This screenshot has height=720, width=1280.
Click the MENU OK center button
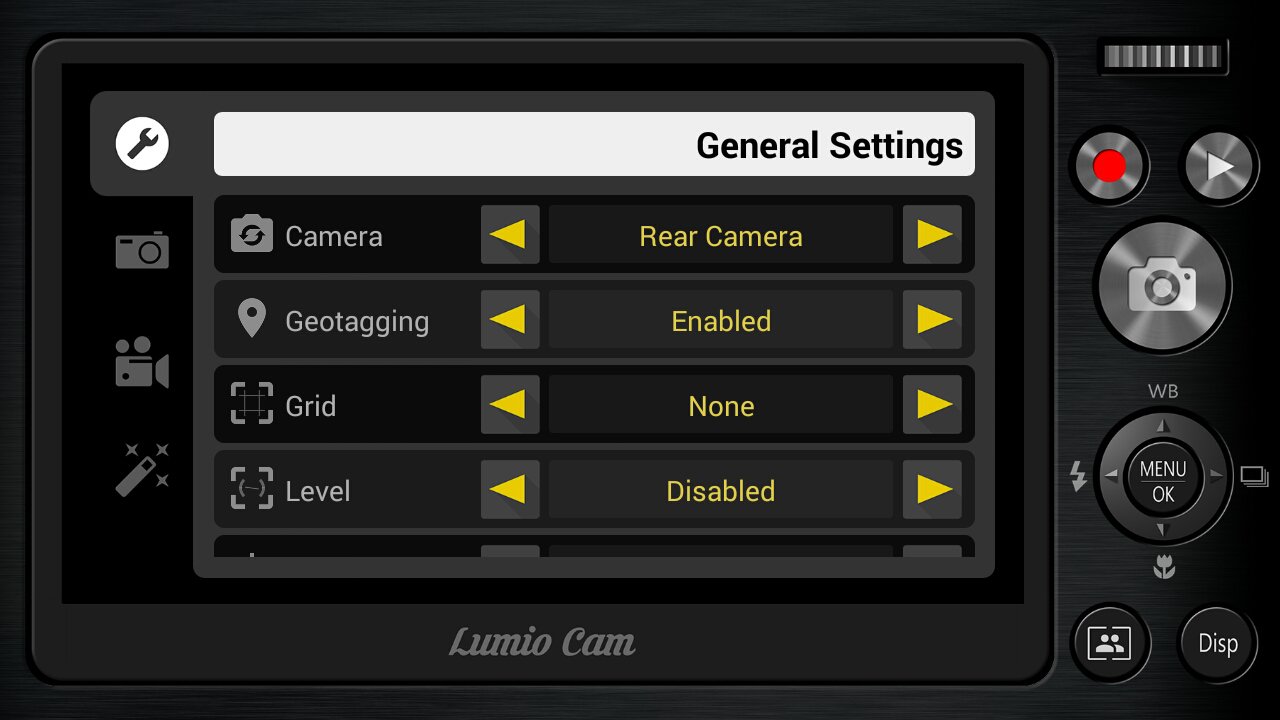click(1163, 481)
